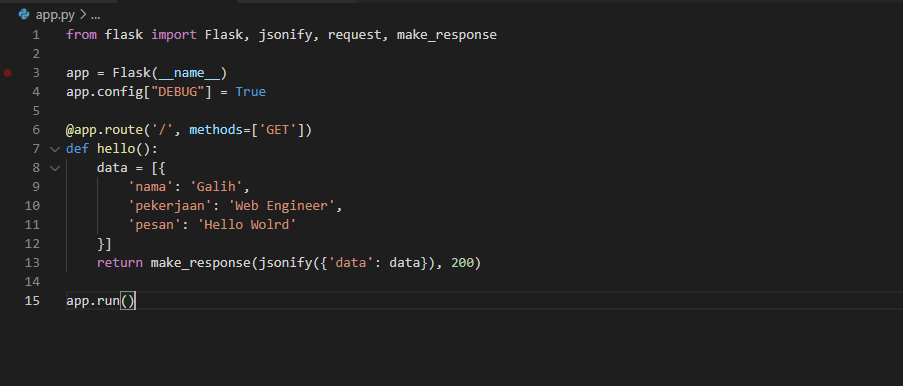Click line number 15 in the gutter
This screenshot has height=386, width=903.
(x=33, y=301)
